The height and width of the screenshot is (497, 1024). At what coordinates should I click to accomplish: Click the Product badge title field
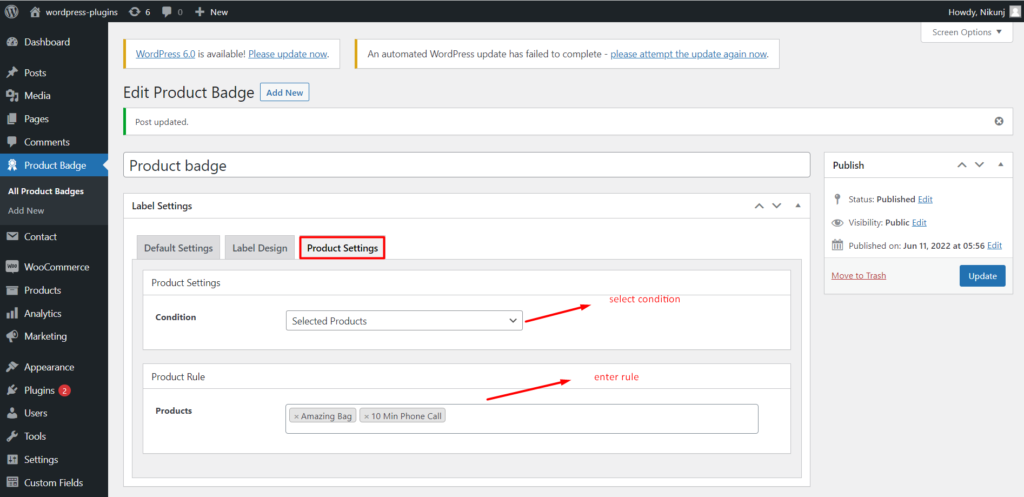(x=466, y=165)
